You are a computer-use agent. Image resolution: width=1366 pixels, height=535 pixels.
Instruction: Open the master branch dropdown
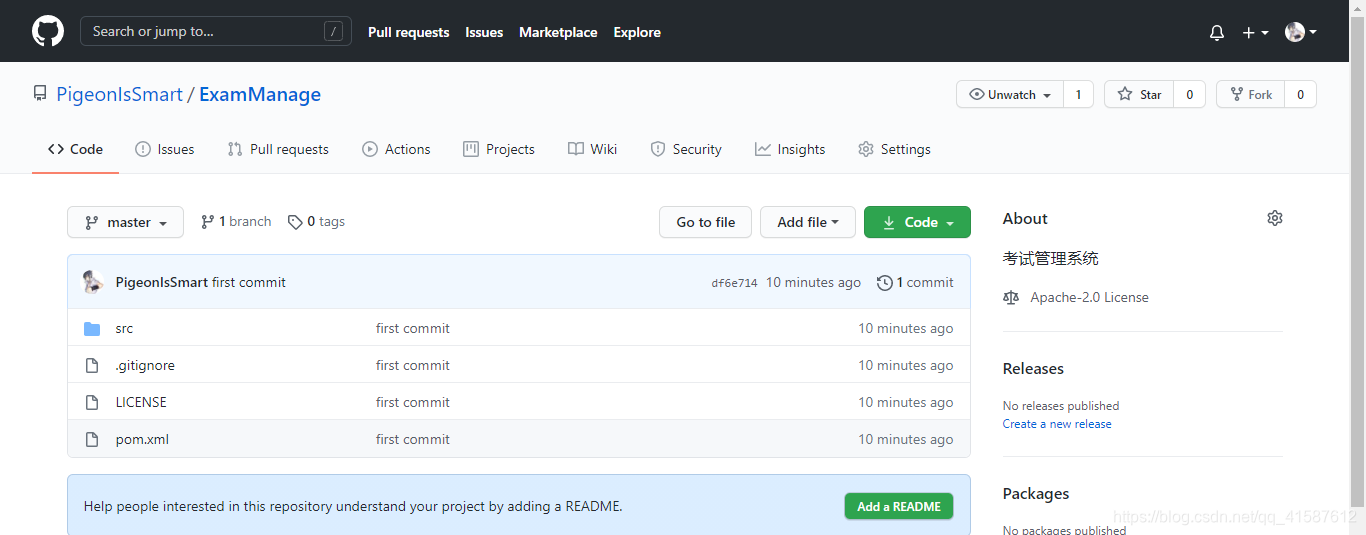(x=125, y=222)
